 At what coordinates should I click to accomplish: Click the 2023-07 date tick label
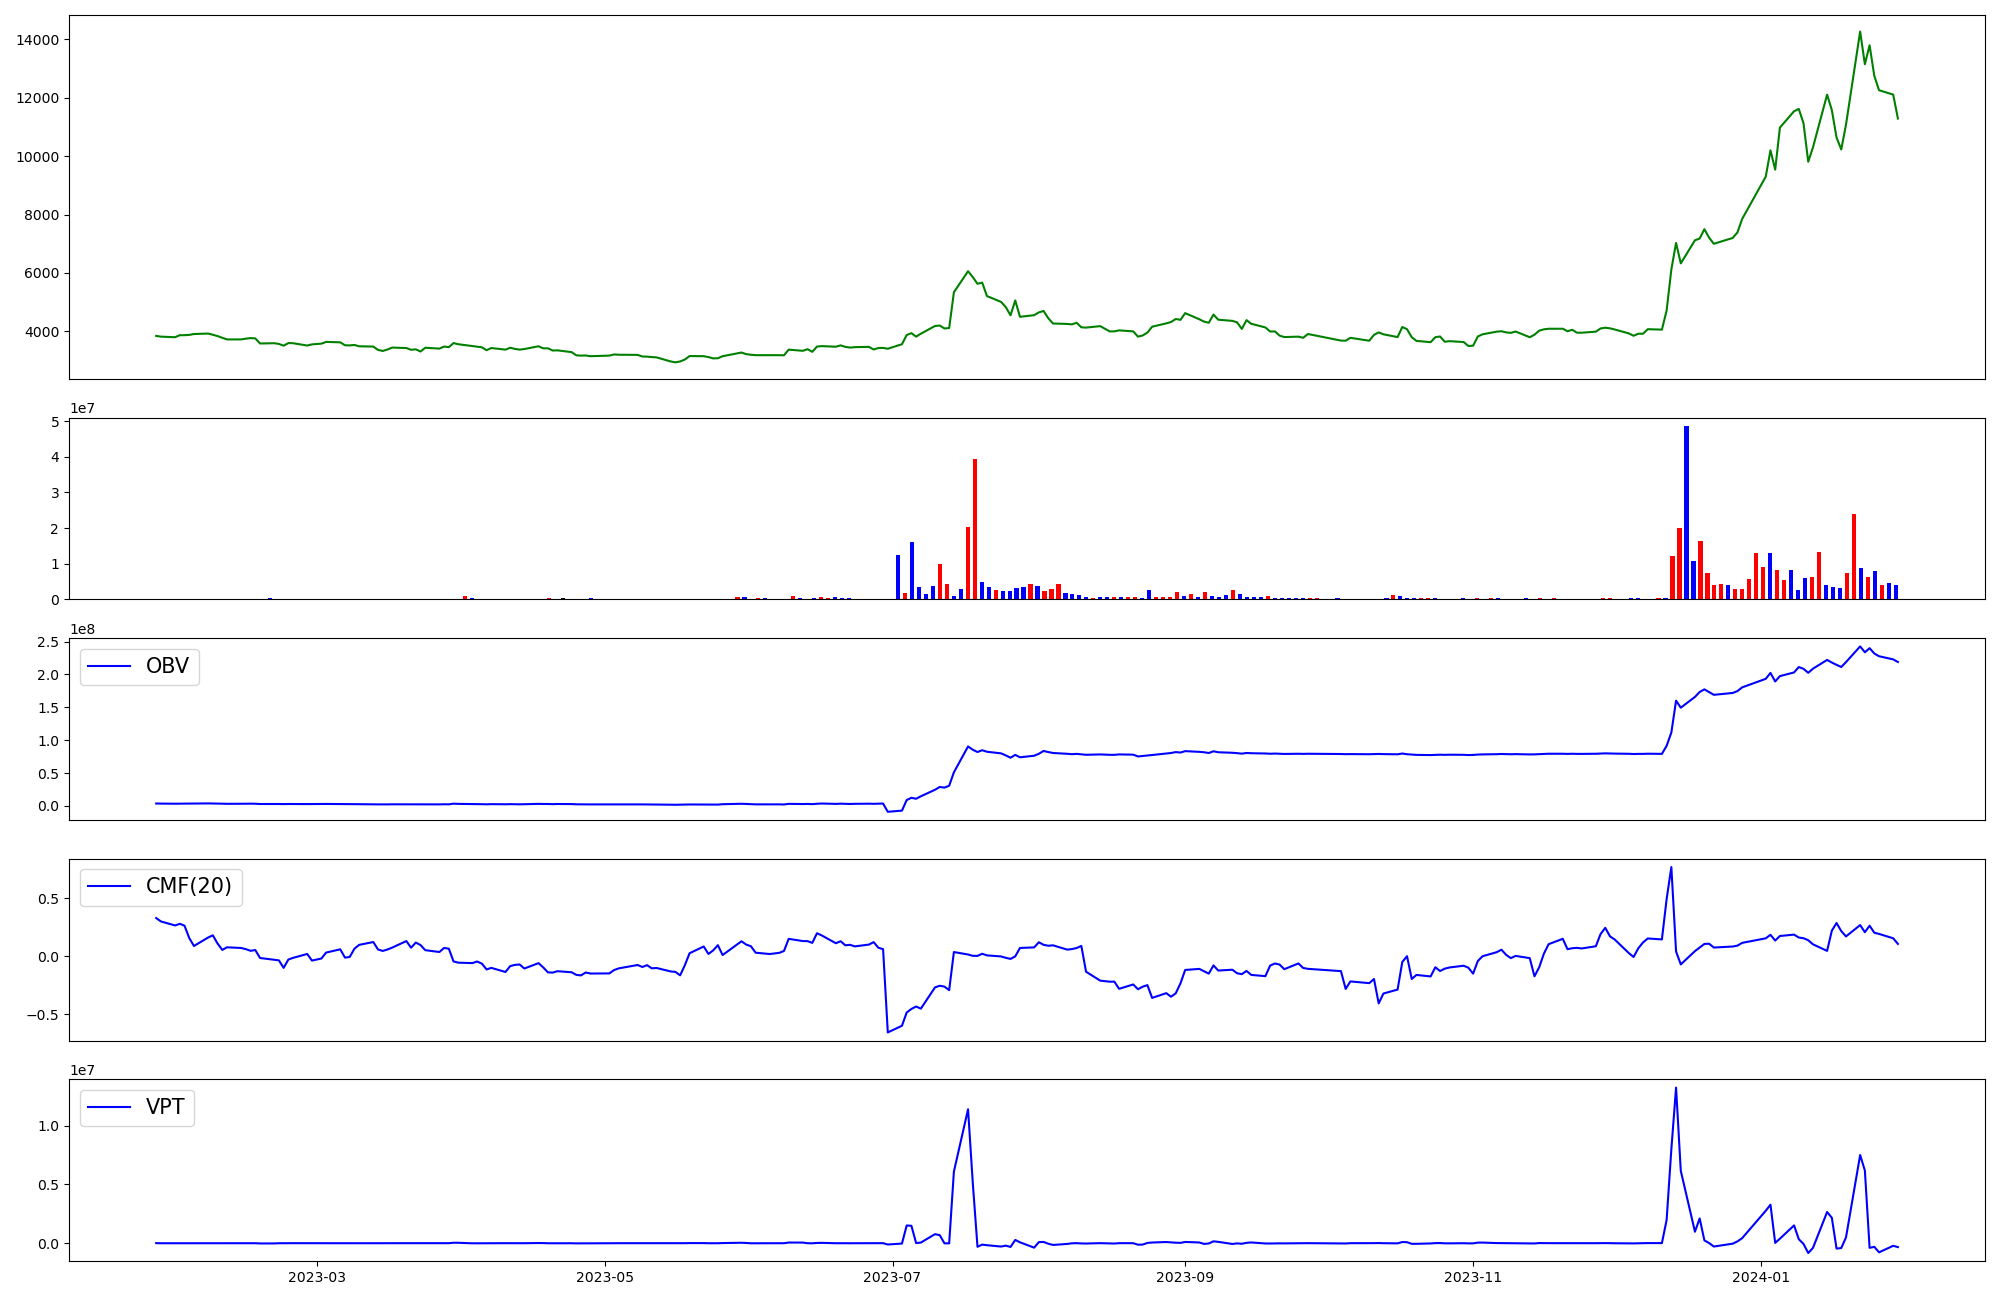point(892,1276)
